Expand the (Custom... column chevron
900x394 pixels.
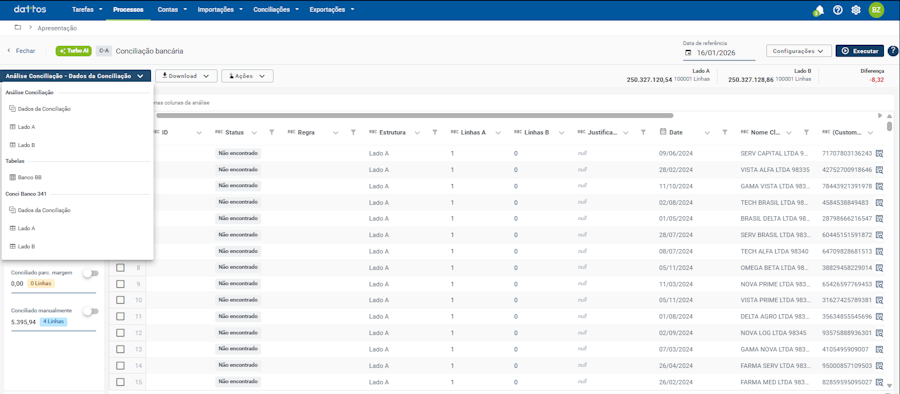click(x=871, y=133)
